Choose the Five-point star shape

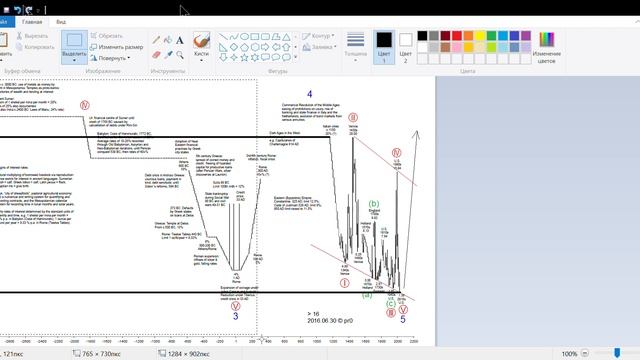click(244, 57)
